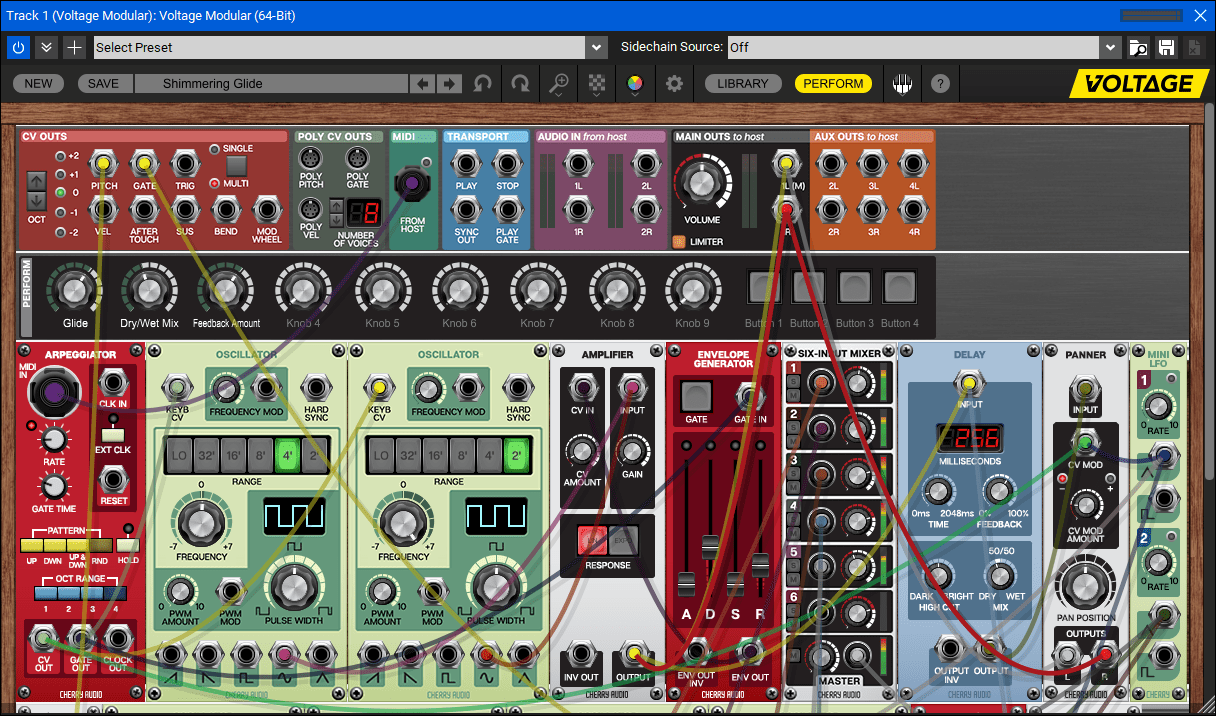This screenshot has height=716, width=1216.
Task: Click the Glide perform knob
Action: tap(75, 290)
